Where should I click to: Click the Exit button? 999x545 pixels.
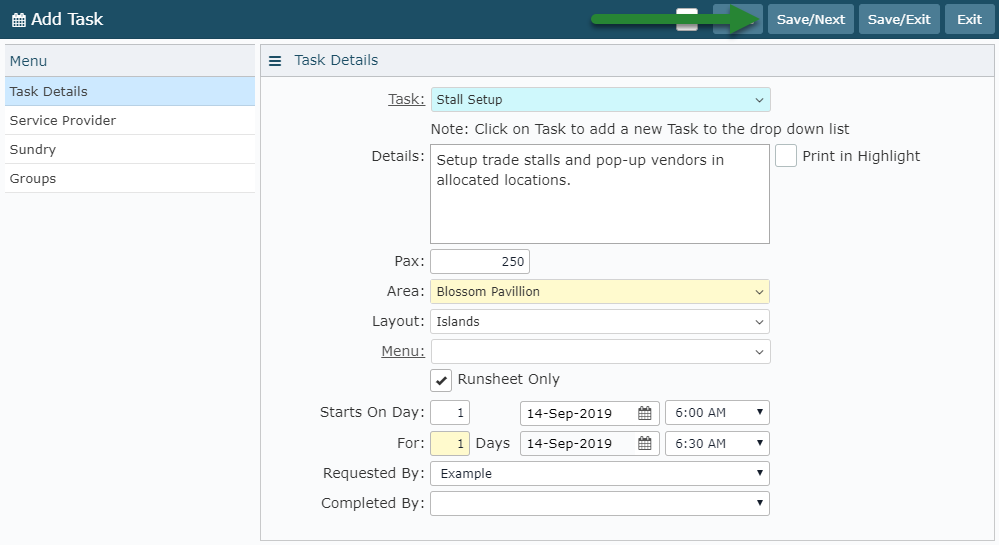969,19
